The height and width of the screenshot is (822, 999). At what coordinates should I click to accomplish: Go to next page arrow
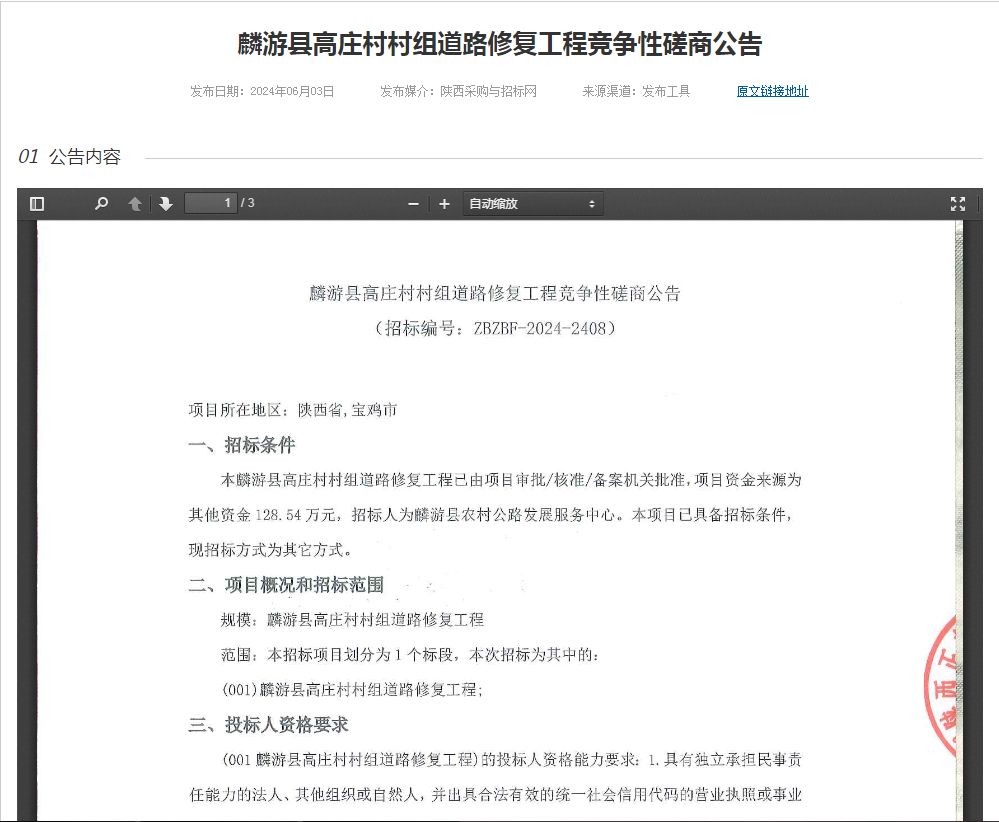[x=166, y=204]
